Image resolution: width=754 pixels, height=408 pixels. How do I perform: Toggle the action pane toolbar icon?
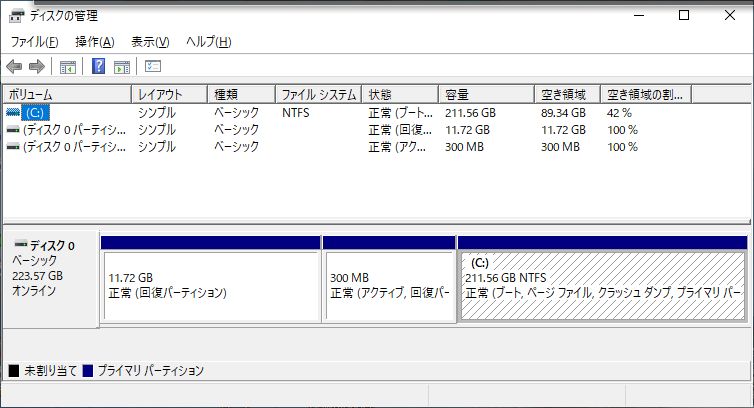[122, 66]
